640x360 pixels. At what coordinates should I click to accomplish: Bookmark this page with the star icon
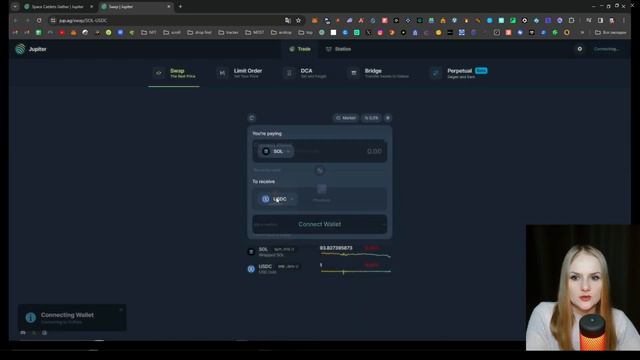(x=298, y=20)
